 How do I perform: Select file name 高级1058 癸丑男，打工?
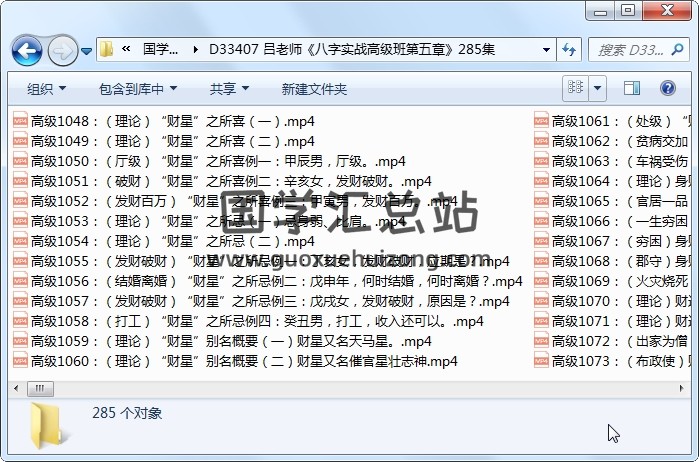pos(257,322)
